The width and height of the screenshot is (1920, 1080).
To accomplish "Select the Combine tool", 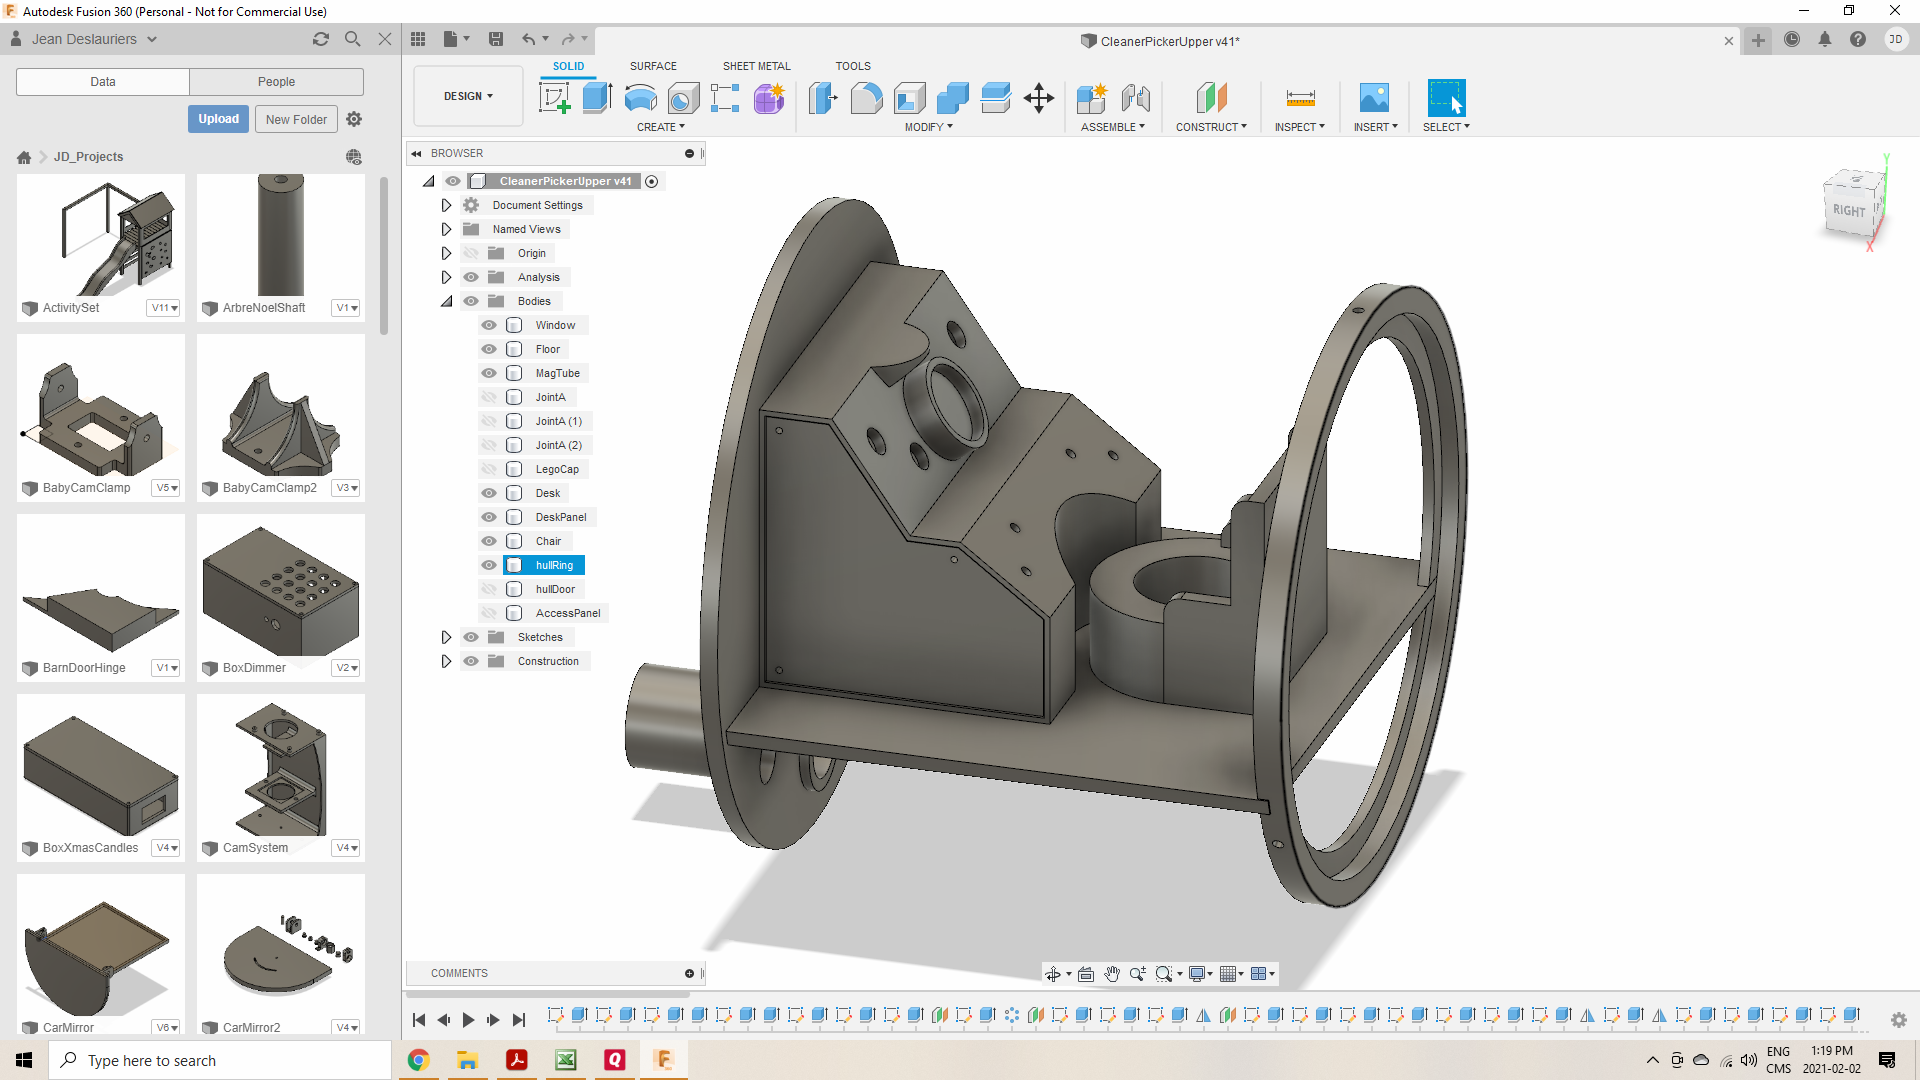I will (x=952, y=98).
